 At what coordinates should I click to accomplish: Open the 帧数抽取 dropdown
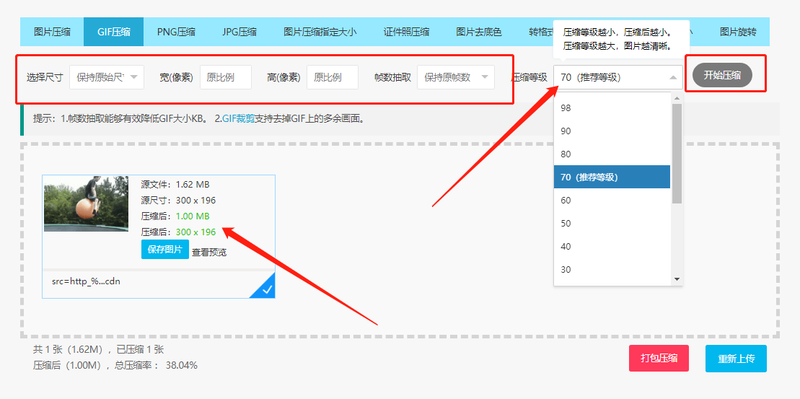pos(456,78)
